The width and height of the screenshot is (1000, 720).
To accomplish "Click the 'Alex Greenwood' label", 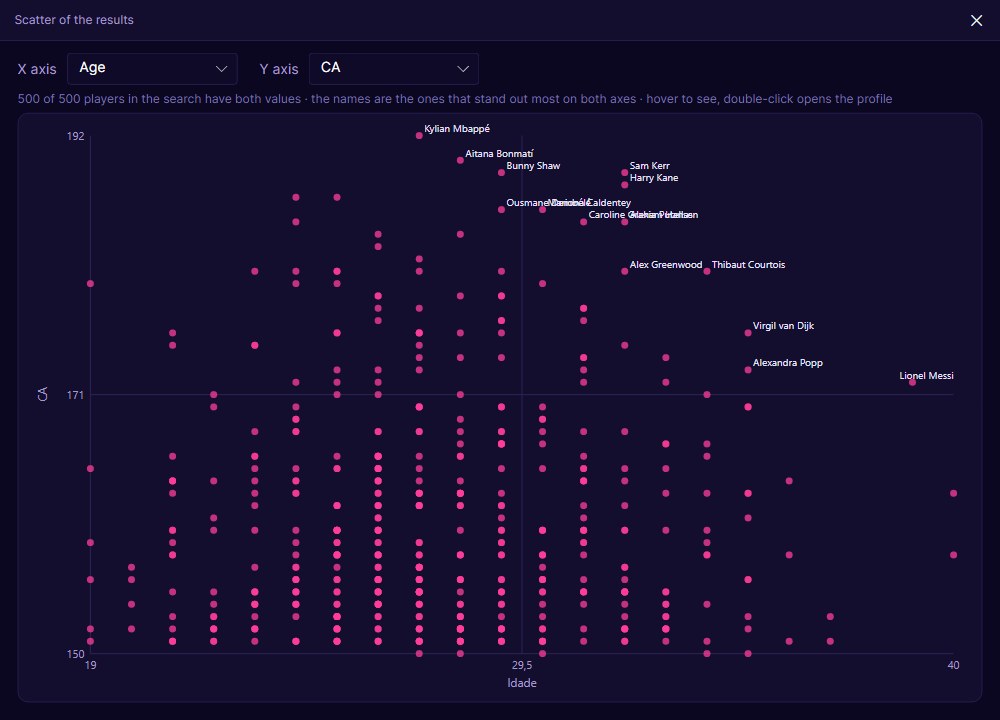I will [x=666, y=265].
